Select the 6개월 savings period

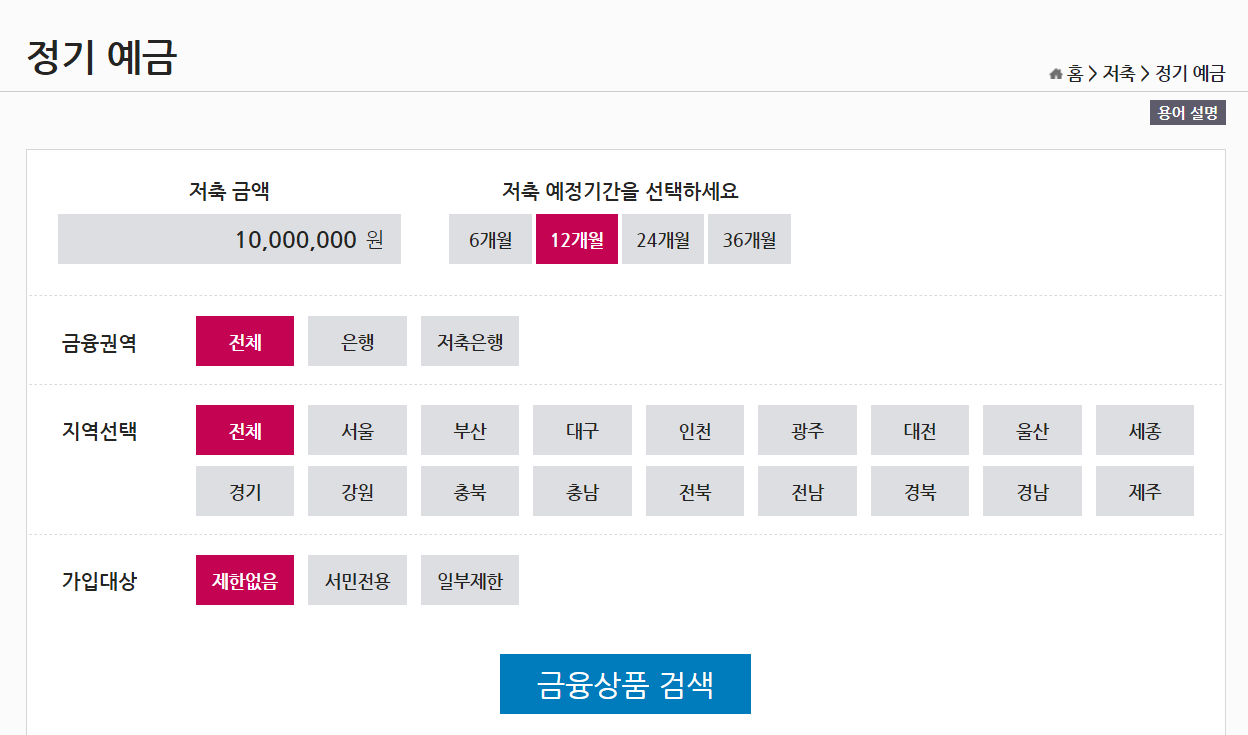tap(490, 239)
